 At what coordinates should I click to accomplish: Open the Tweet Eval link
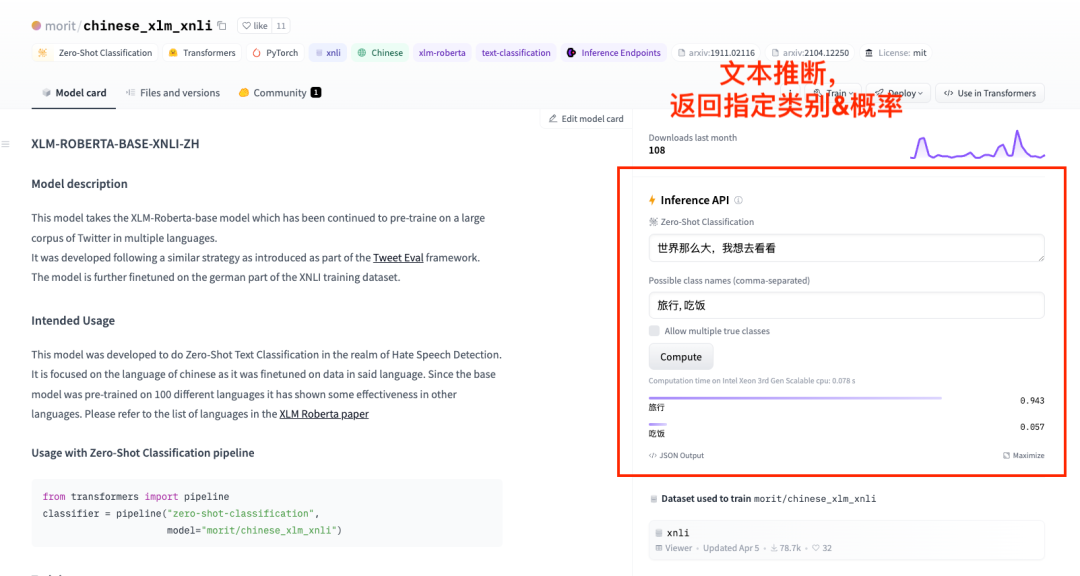(x=398, y=257)
